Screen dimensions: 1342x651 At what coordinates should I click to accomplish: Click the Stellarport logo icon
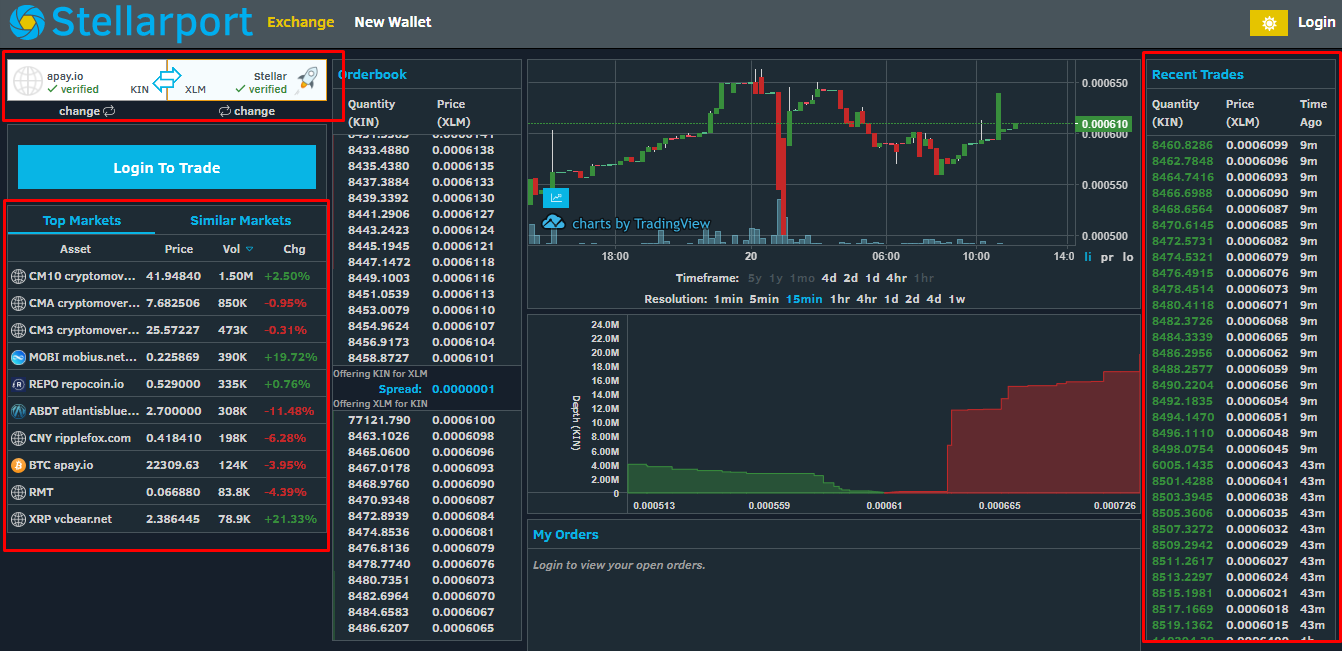(x=27, y=22)
